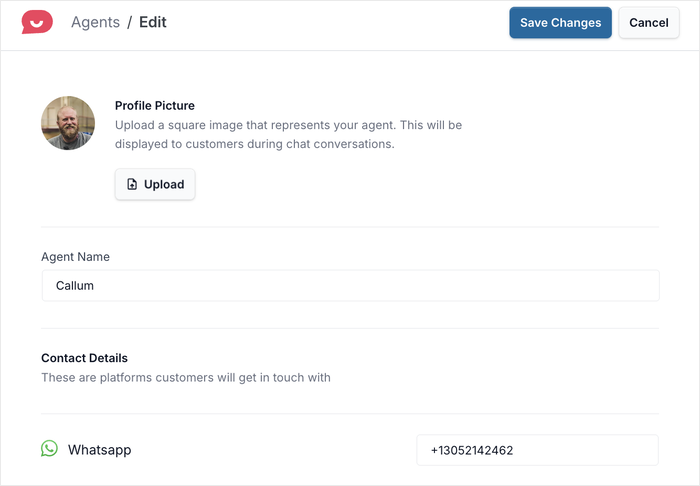Select the agent profile photo thumbnail
This screenshot has width=700, height=486.
click(x=68, y=123)
